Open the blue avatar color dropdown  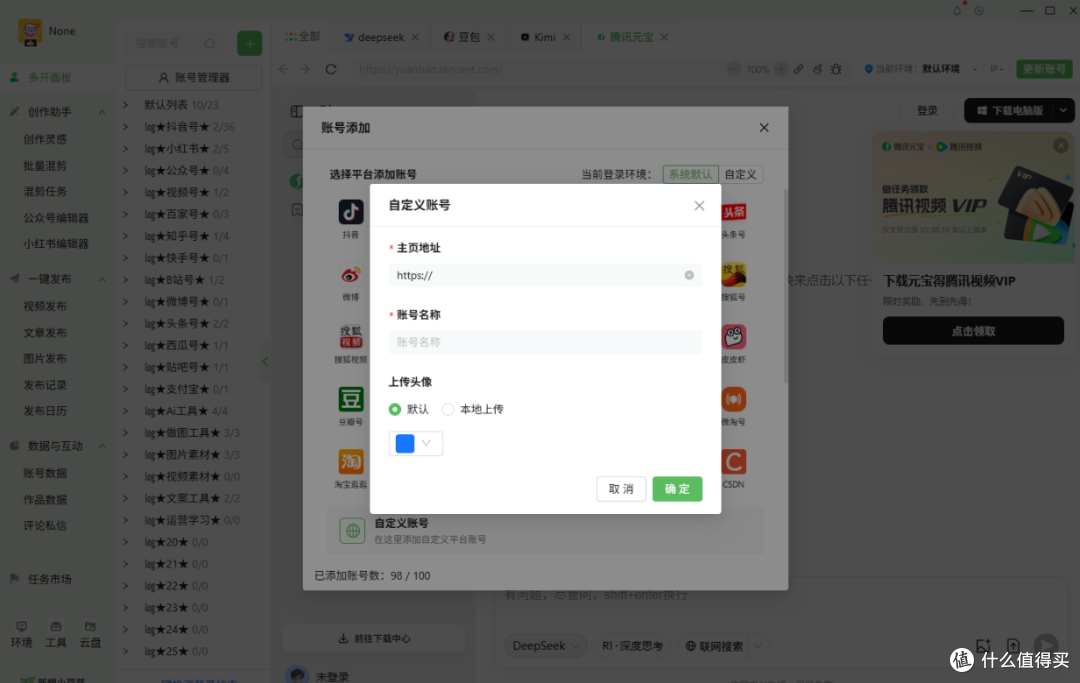[x=416, y=443]
